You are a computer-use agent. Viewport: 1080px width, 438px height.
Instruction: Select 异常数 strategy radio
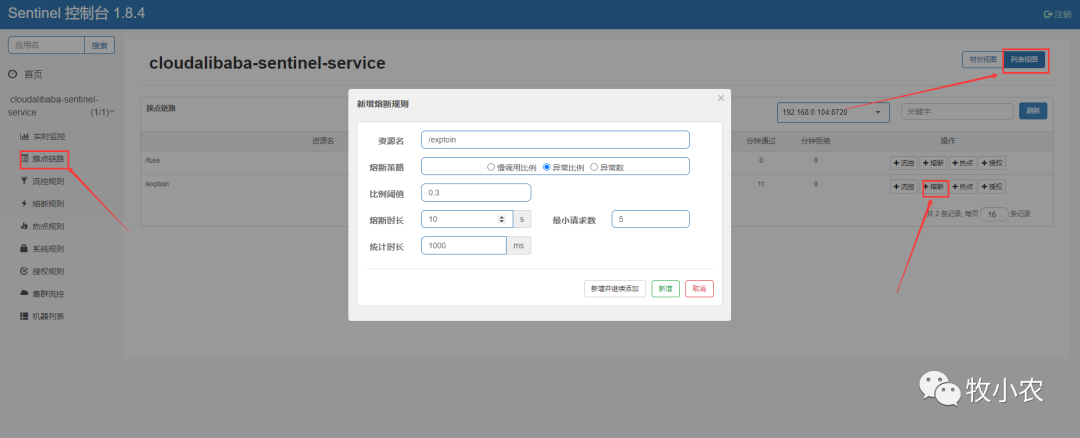594,167
